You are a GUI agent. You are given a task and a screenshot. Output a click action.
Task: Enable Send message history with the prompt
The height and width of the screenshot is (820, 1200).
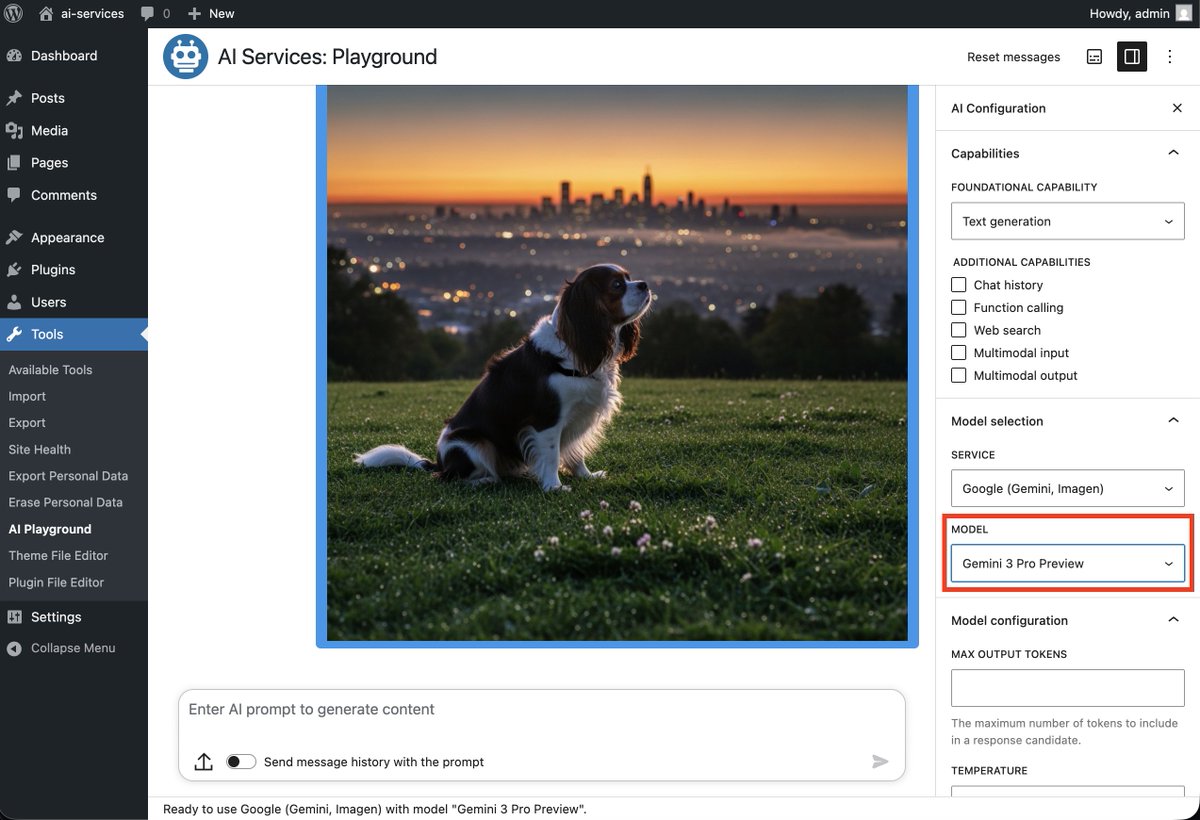[x=241, y=761]
